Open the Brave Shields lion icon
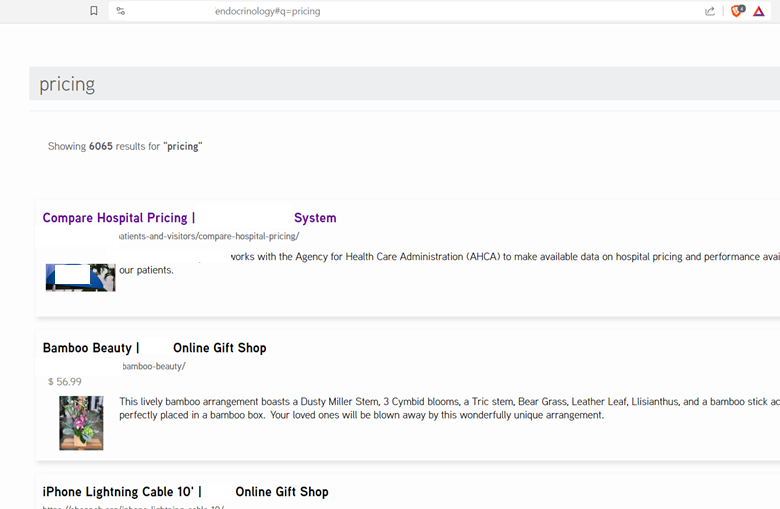 (737, 11)
